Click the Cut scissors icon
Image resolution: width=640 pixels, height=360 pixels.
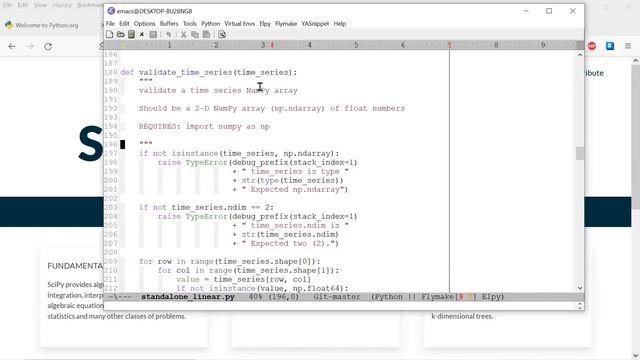184,35
